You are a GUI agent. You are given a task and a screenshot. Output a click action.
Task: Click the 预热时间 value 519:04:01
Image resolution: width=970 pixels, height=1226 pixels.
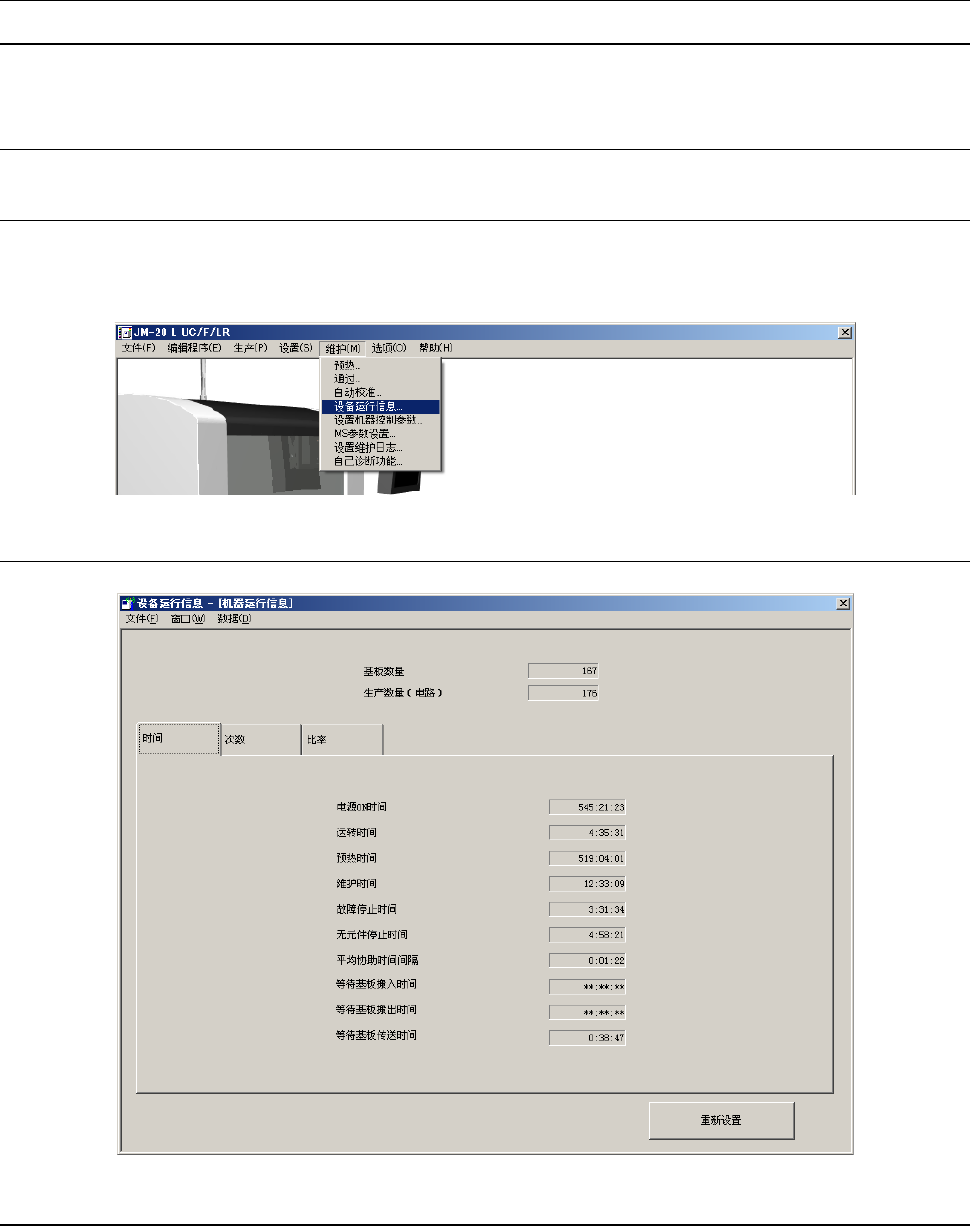[x=587, y=858]
